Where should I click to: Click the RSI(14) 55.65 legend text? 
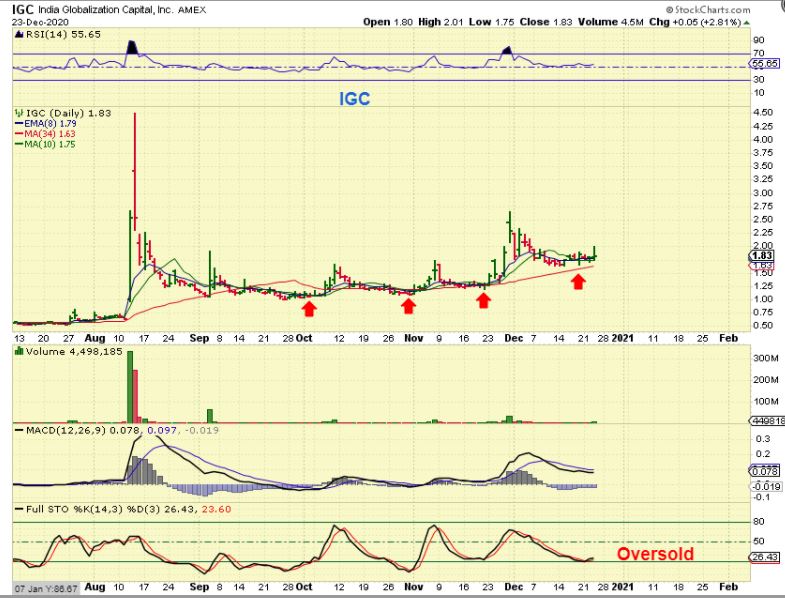click(63, 35)
